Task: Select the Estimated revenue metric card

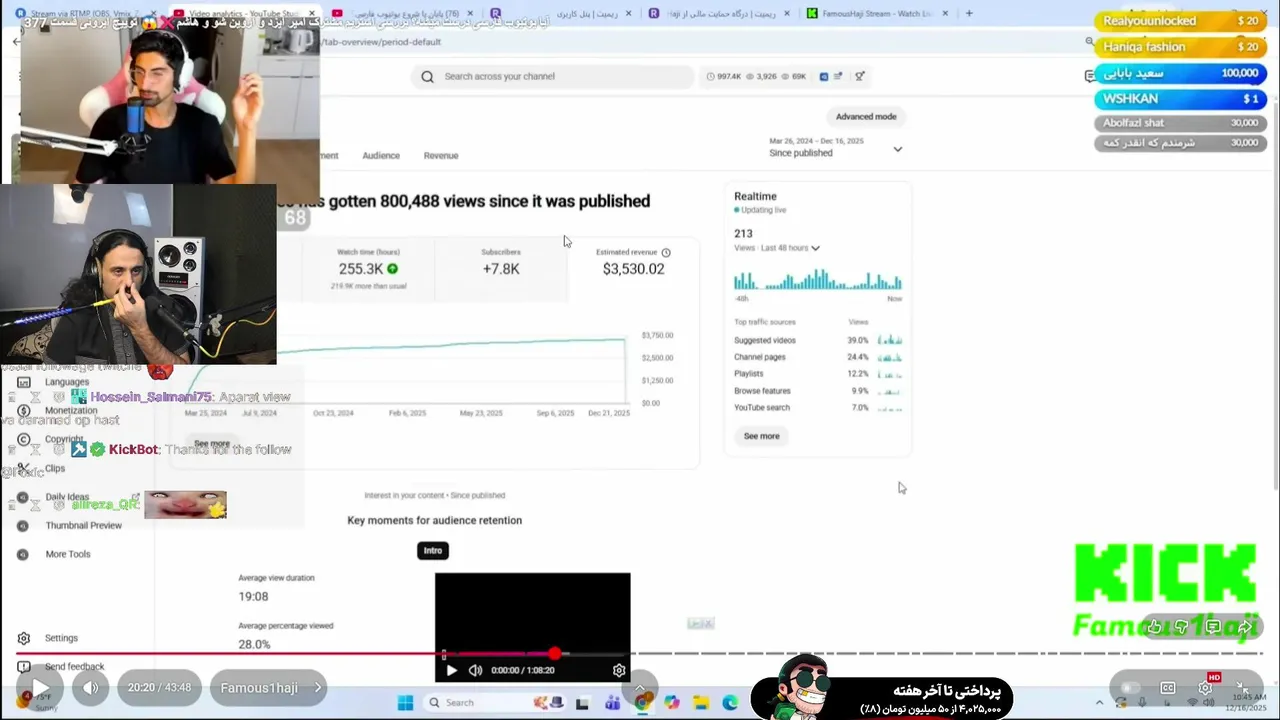Action: click(x=633, y=269)
